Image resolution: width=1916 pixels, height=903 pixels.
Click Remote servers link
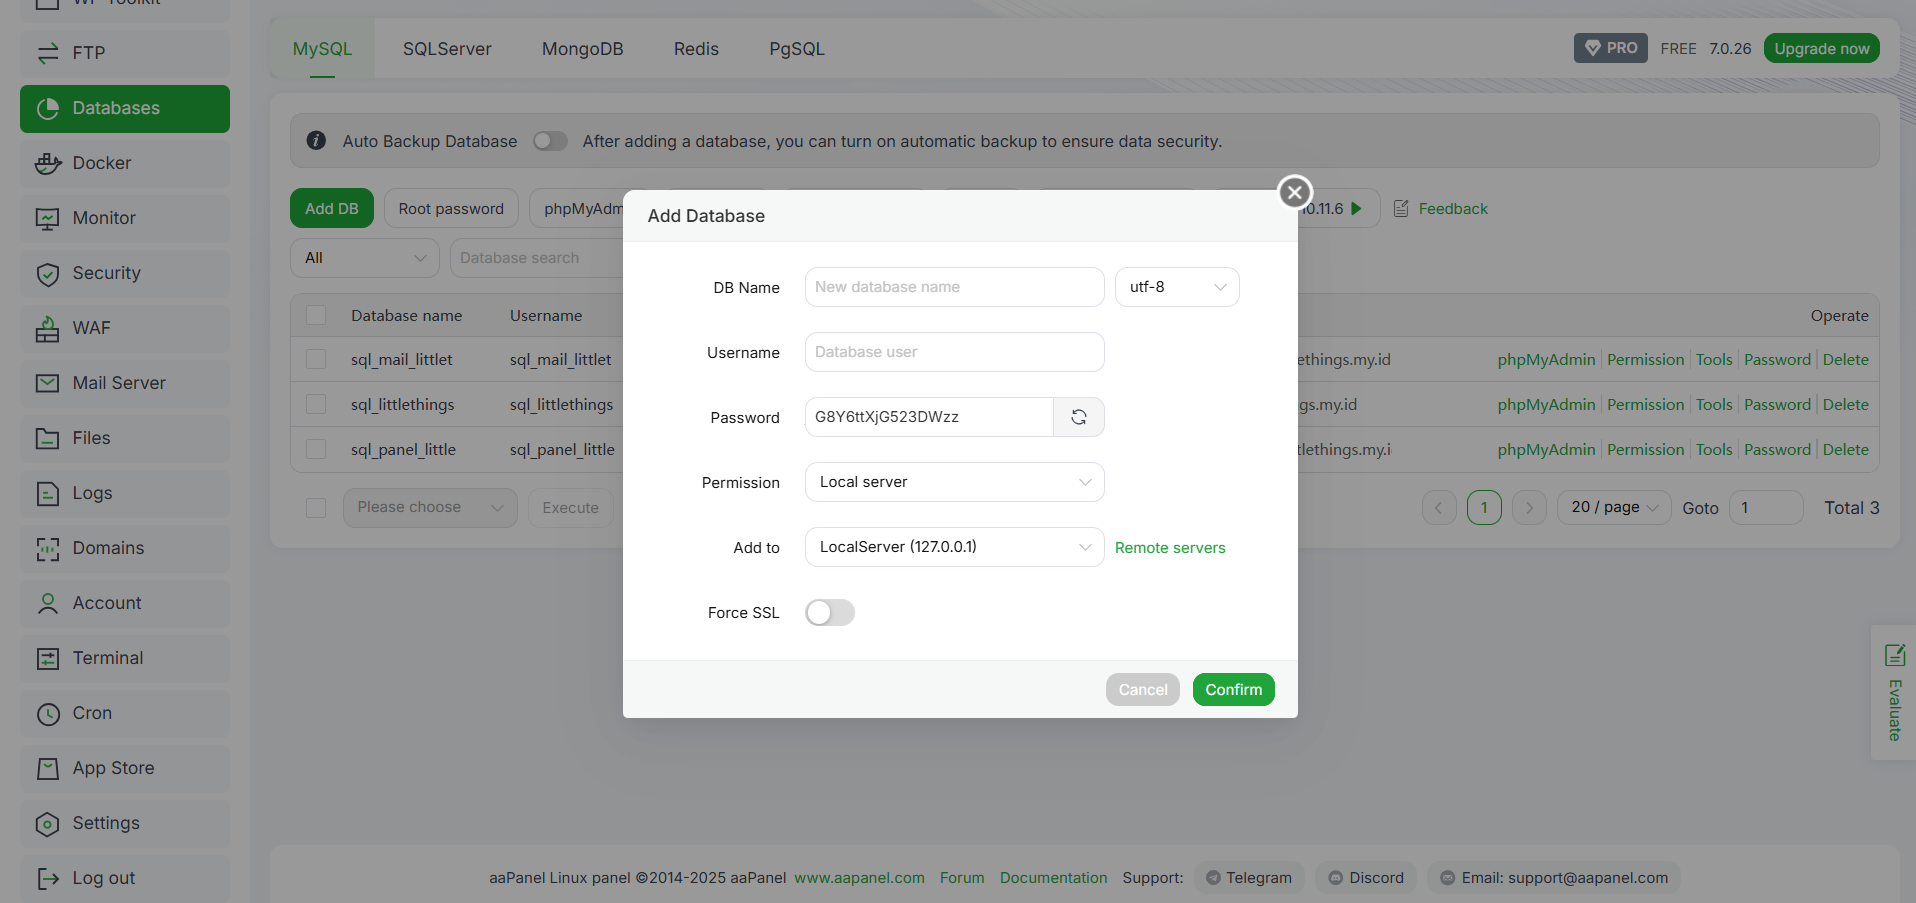point(1170,548)
